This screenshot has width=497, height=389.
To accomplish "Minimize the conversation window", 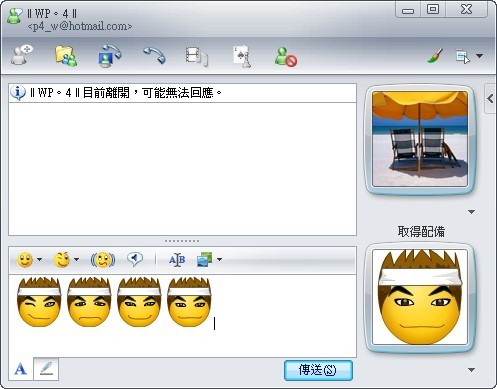I will point(408,10).
